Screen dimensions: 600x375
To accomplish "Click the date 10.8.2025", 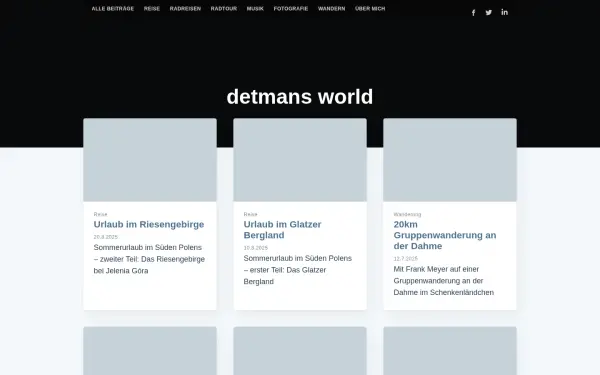I will [256, 248].
